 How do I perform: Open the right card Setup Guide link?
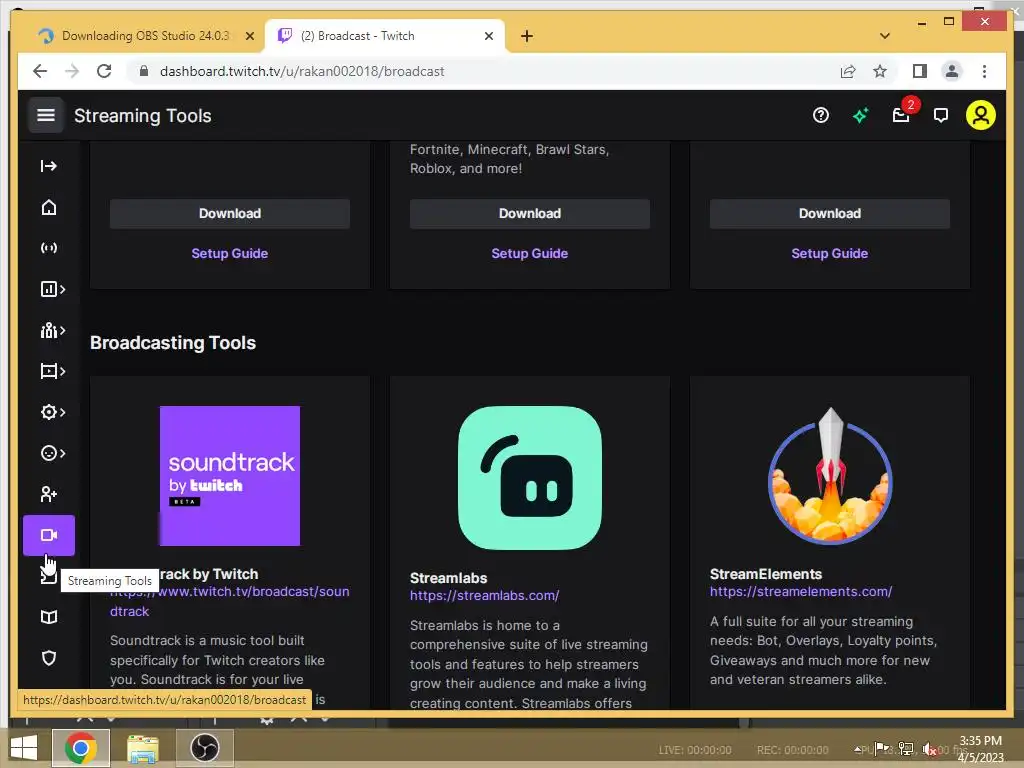[829, 253]
